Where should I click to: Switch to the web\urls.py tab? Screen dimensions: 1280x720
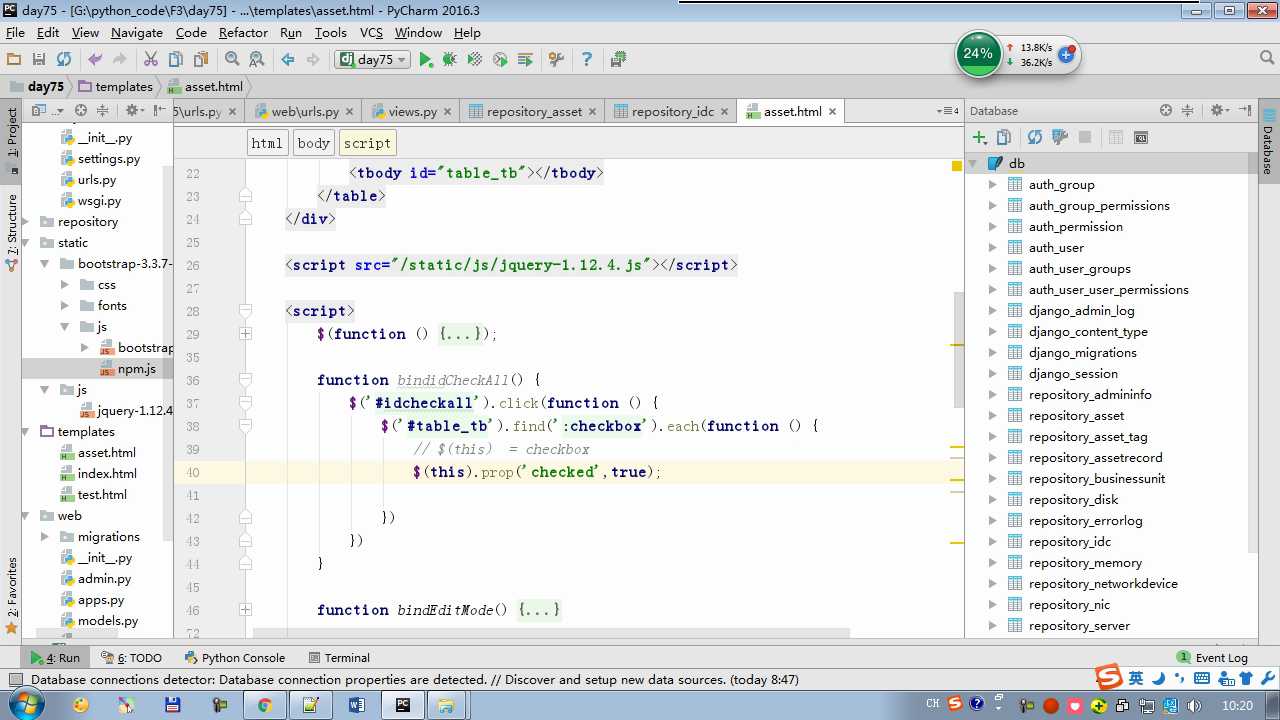tap(305, 112)
